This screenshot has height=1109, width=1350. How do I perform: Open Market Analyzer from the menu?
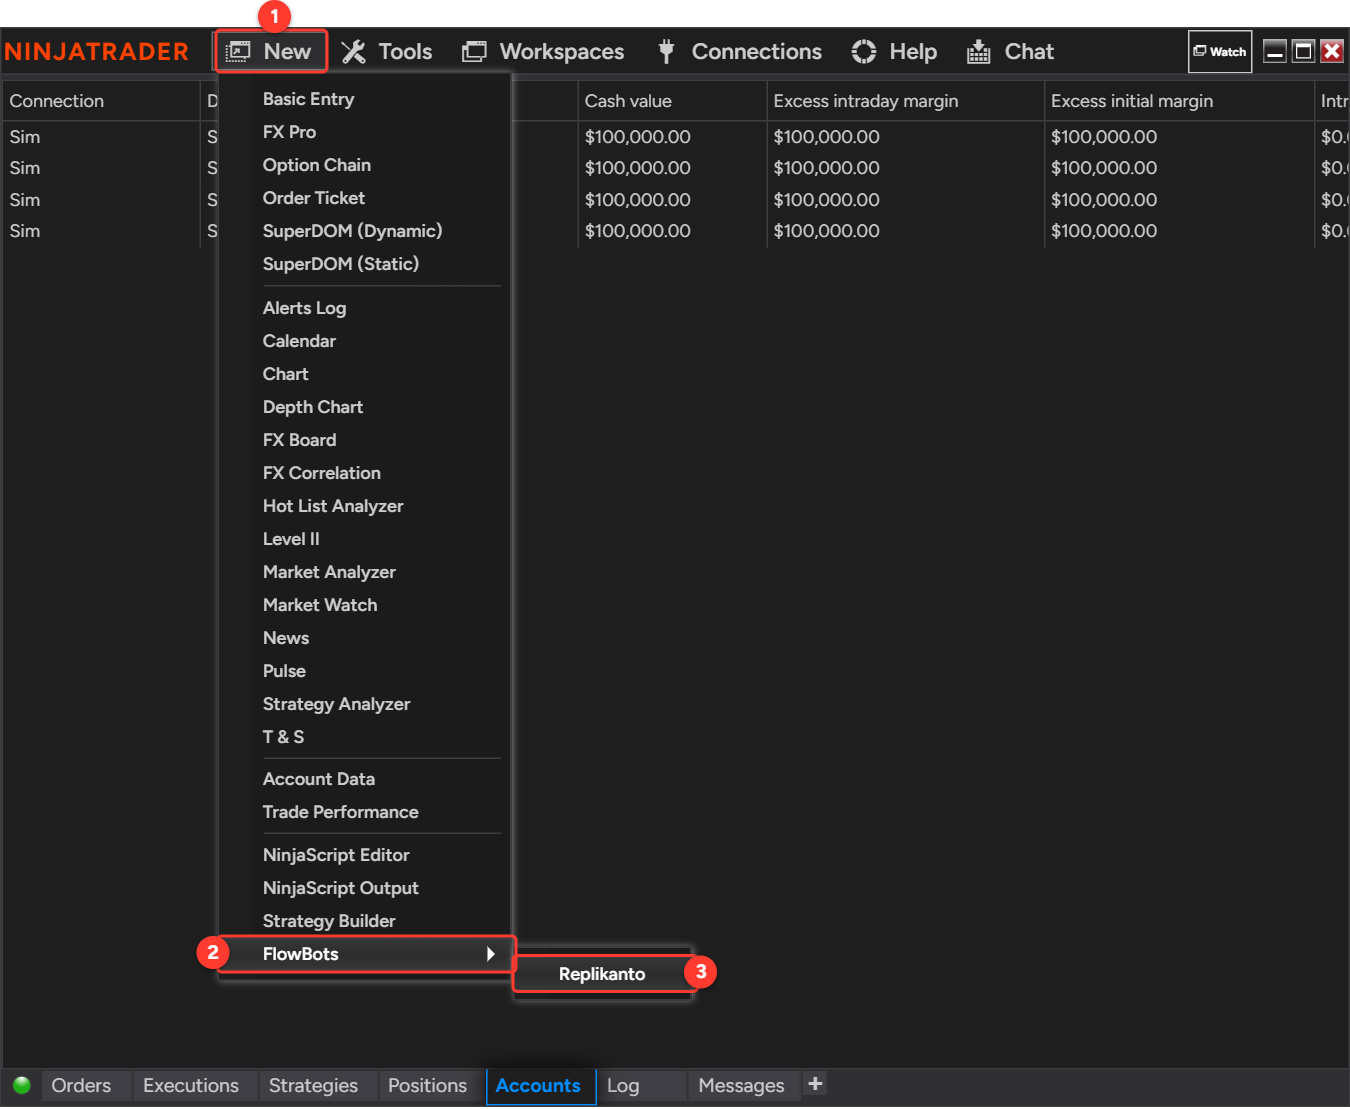point(329,572)
